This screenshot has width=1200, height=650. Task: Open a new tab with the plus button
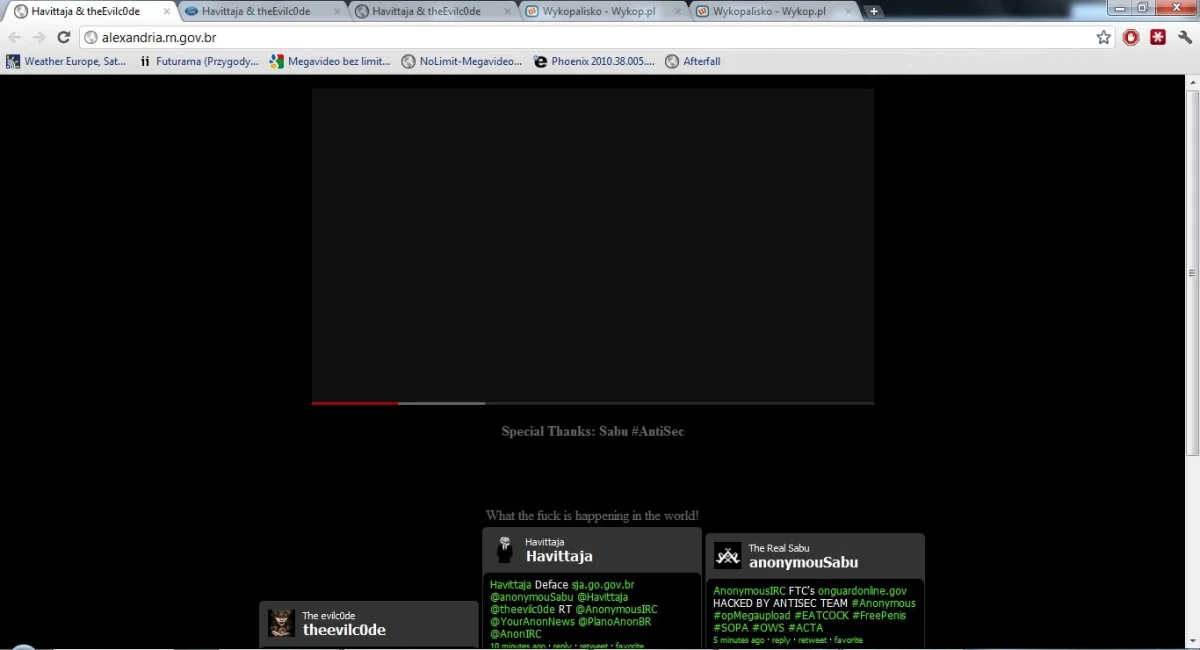(873, 11)
